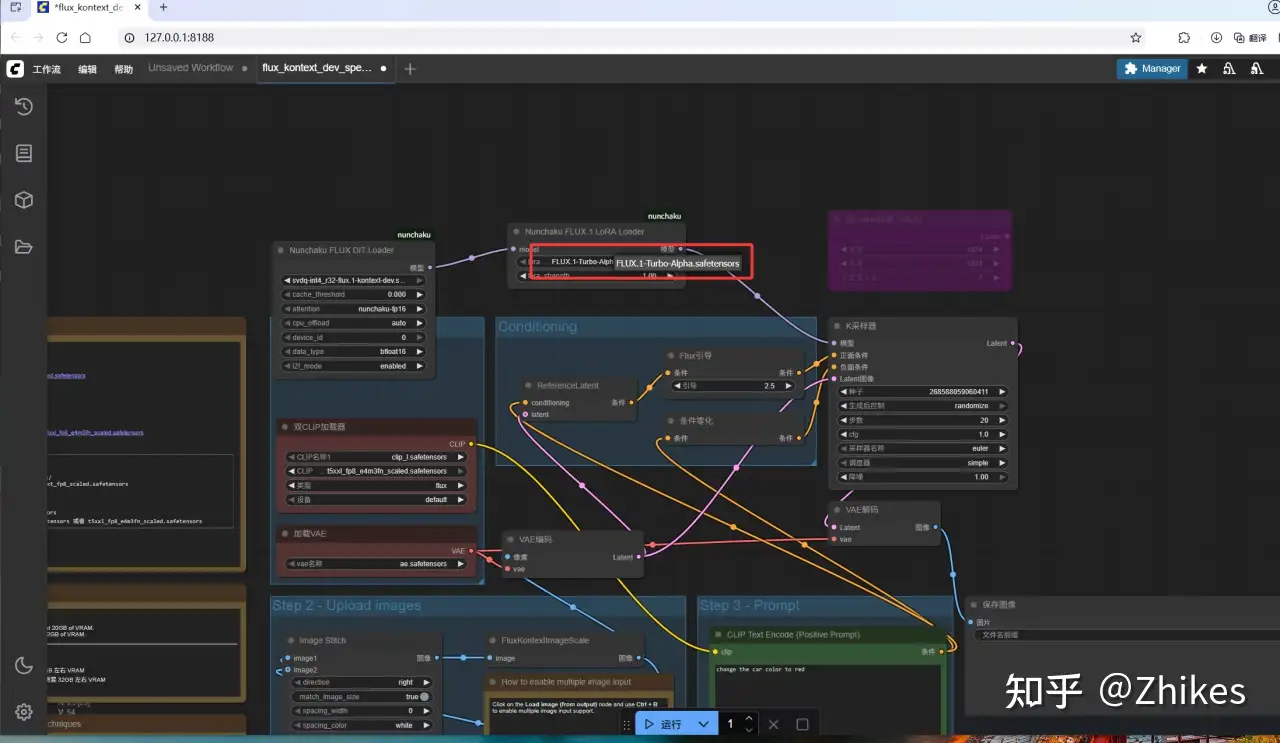Collapse the VAE解码 node dot

(837, 510)
